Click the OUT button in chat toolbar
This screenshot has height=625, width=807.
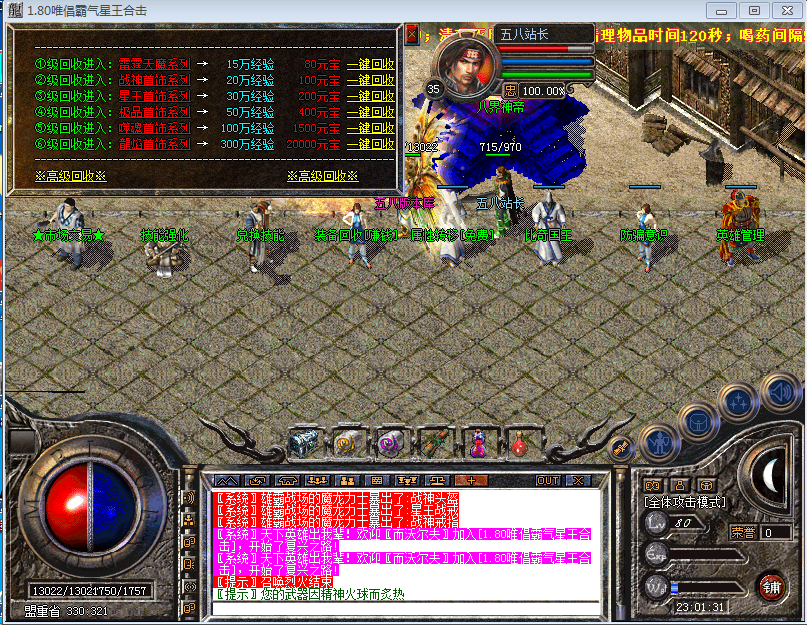[x=548, y=481]
